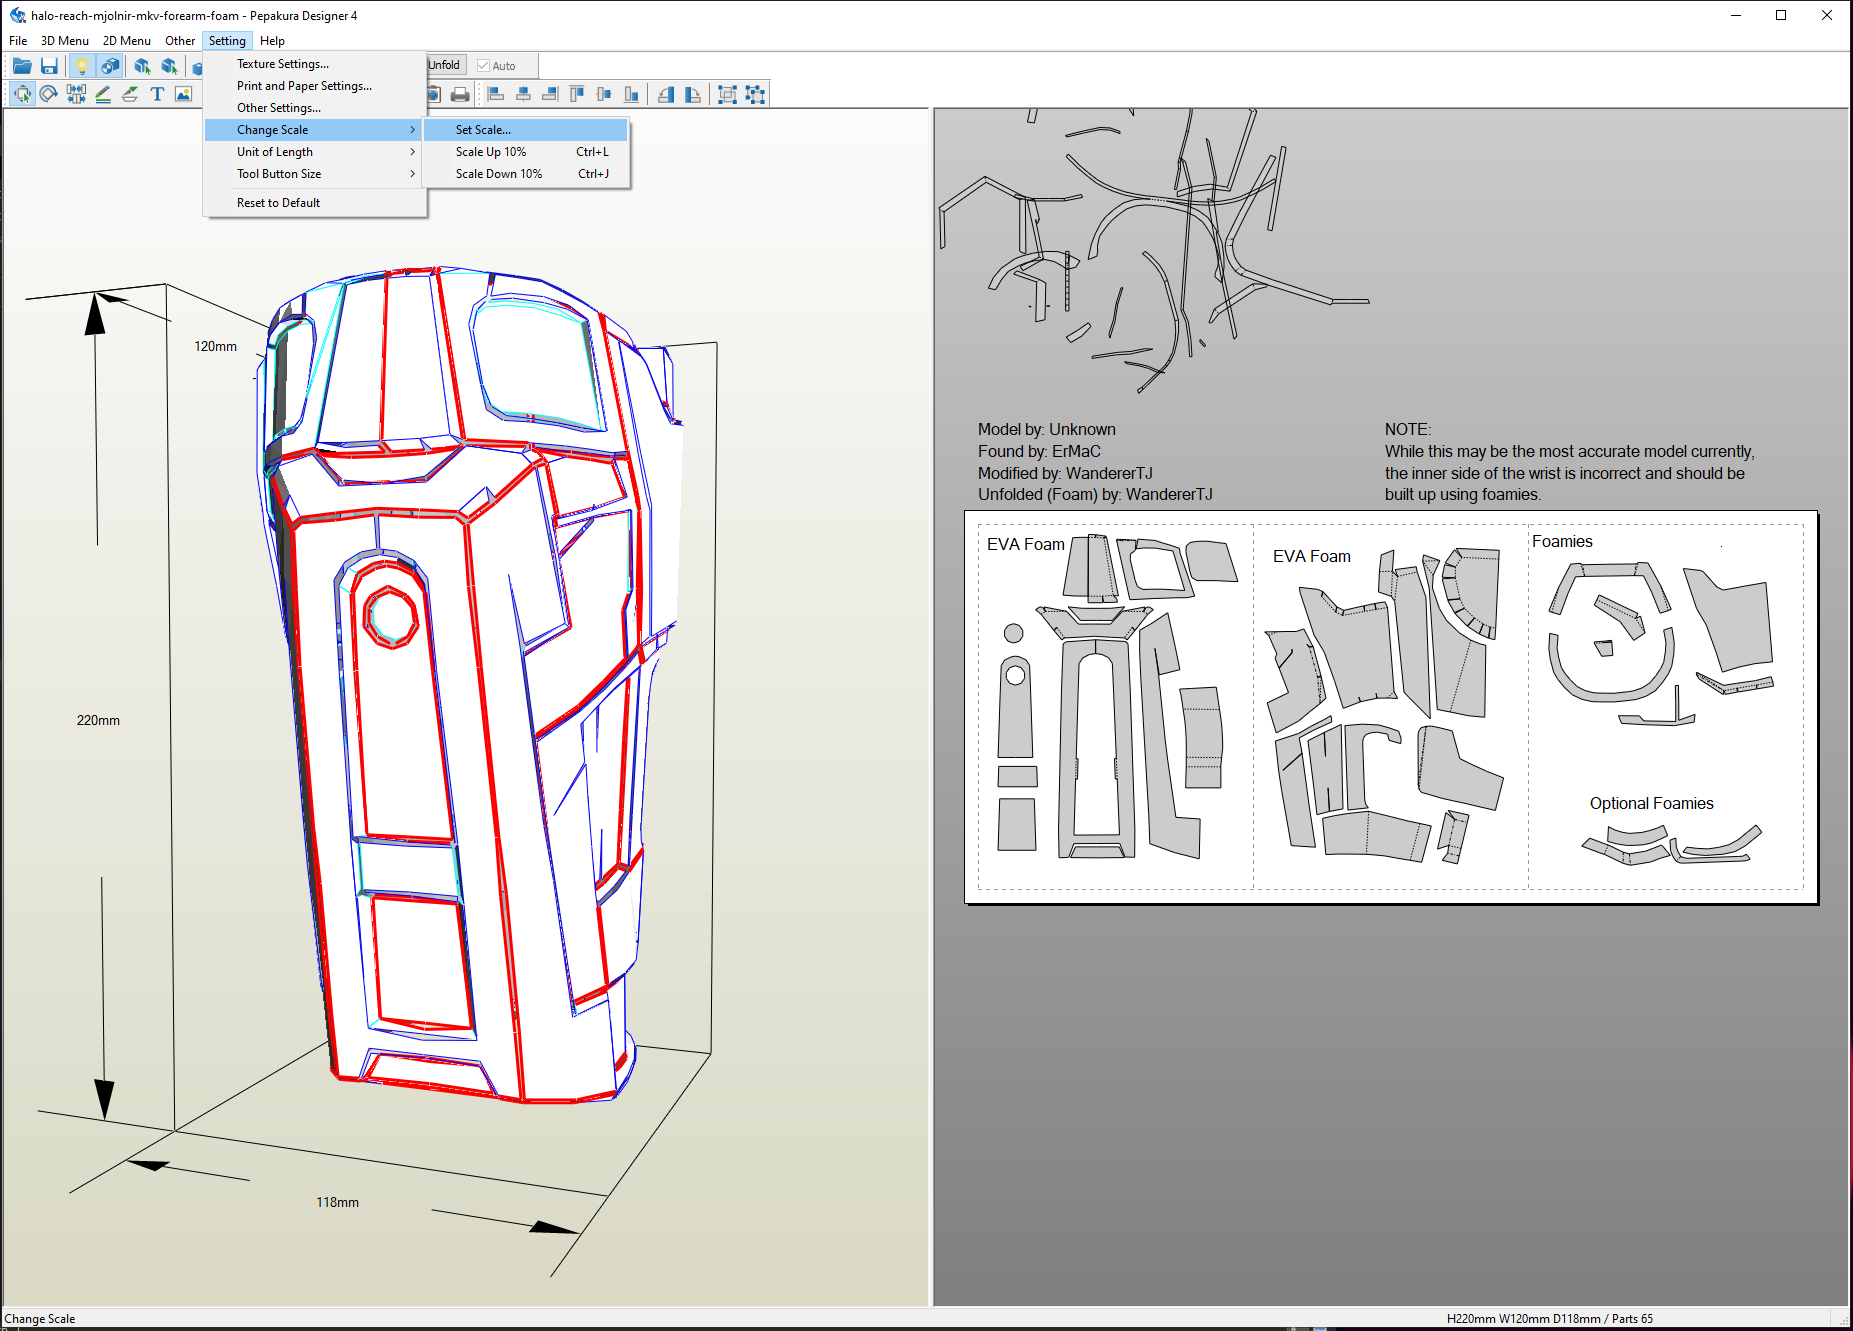Click the Align Right icon
Screen dimensions: 1853x1331
coord(550,94)
